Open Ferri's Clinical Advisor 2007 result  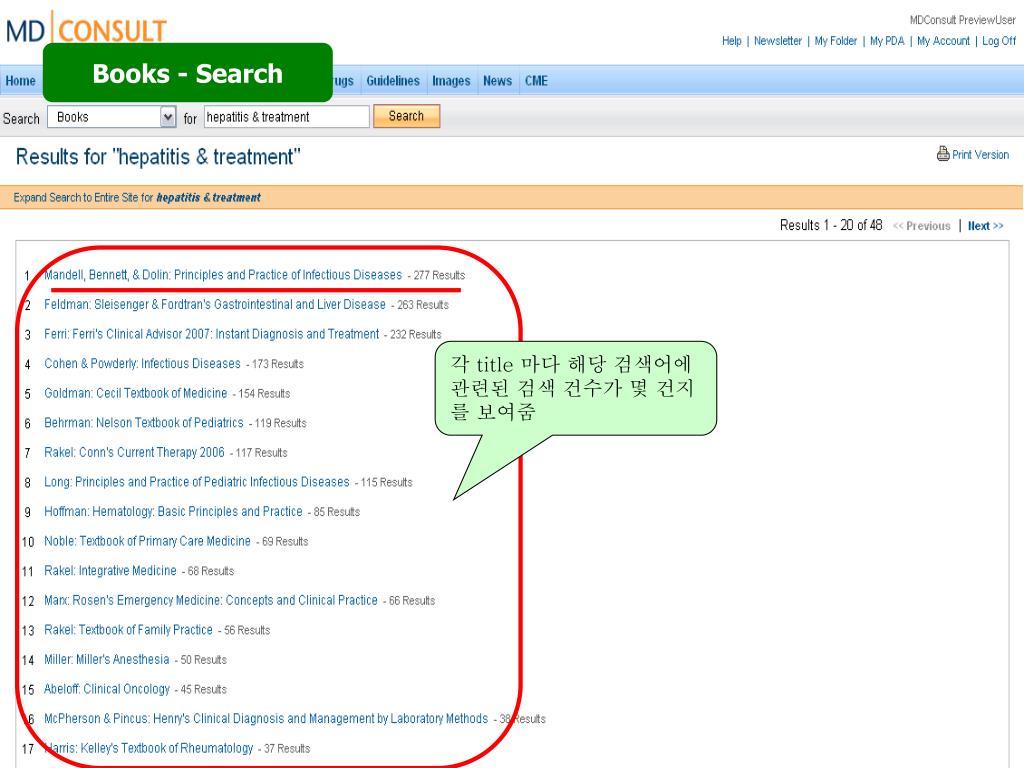tap(212, 334)
